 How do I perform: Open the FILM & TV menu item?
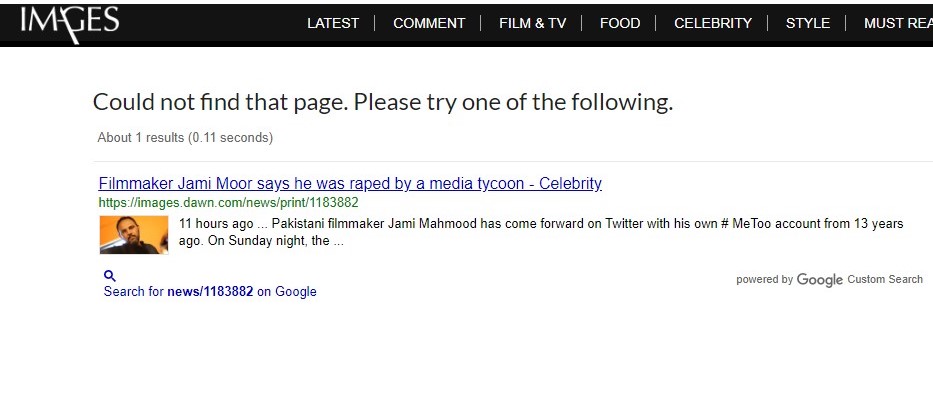pyautogui.click(x=533, y=23)
